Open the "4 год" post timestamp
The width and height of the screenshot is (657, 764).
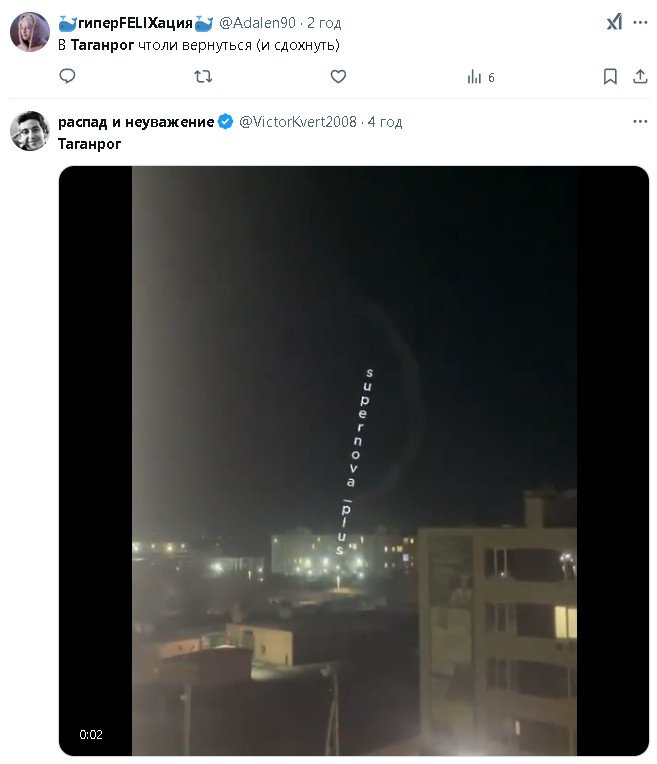(x=385, y=122)
